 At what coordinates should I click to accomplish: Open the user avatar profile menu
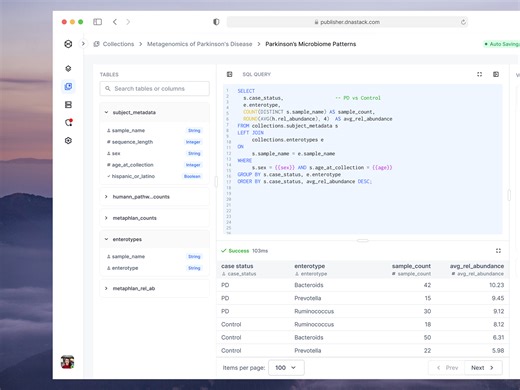(67, 362)
